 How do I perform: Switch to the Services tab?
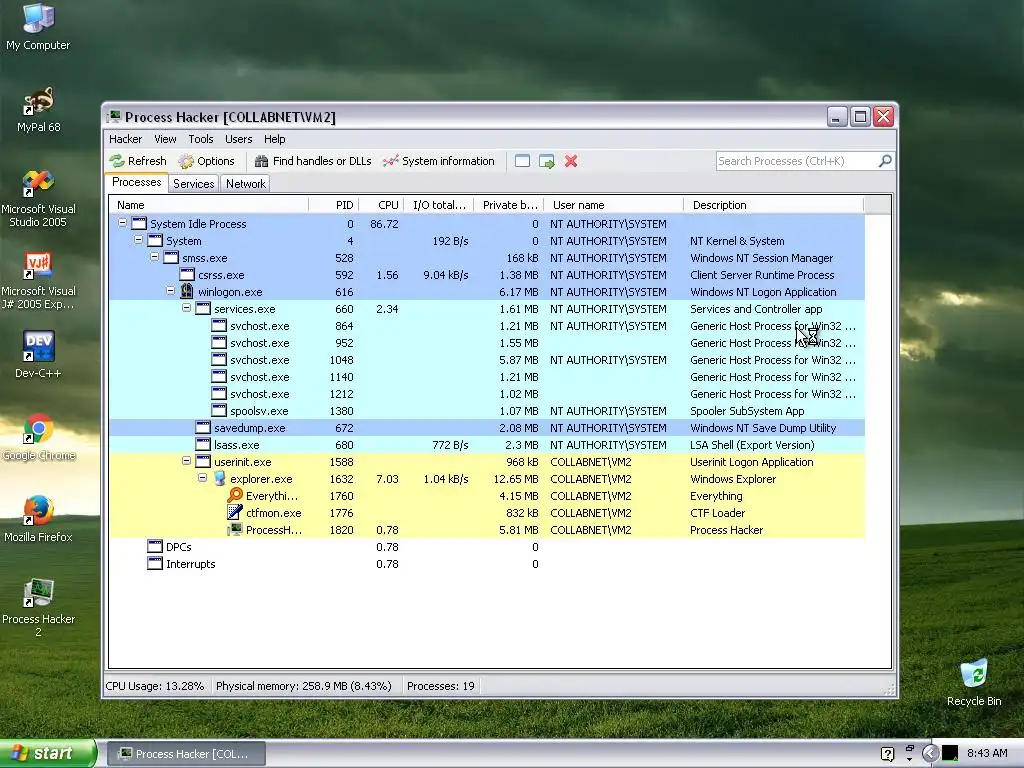pyautogui.click(x=193, y=184)
